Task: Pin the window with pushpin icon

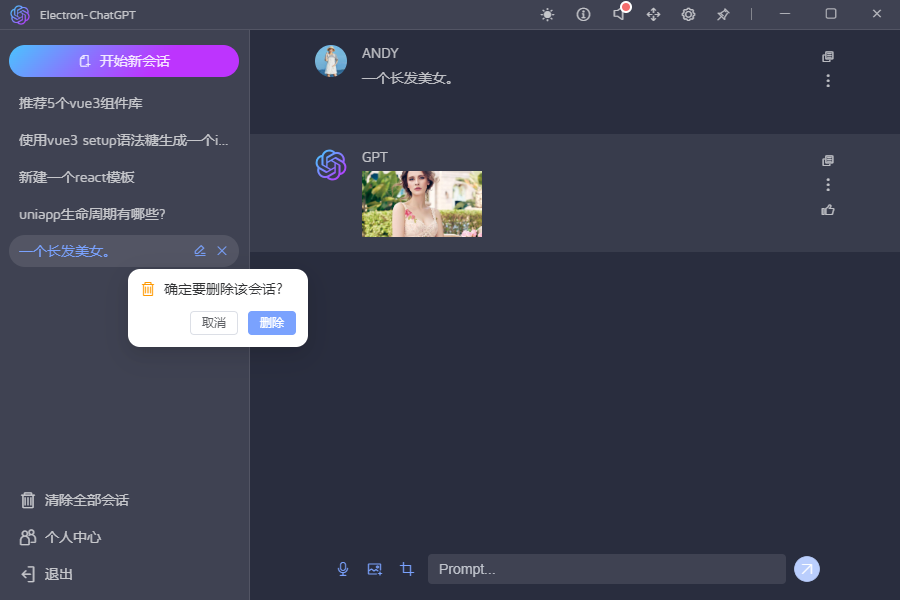Action: click(x=723, y=14)
